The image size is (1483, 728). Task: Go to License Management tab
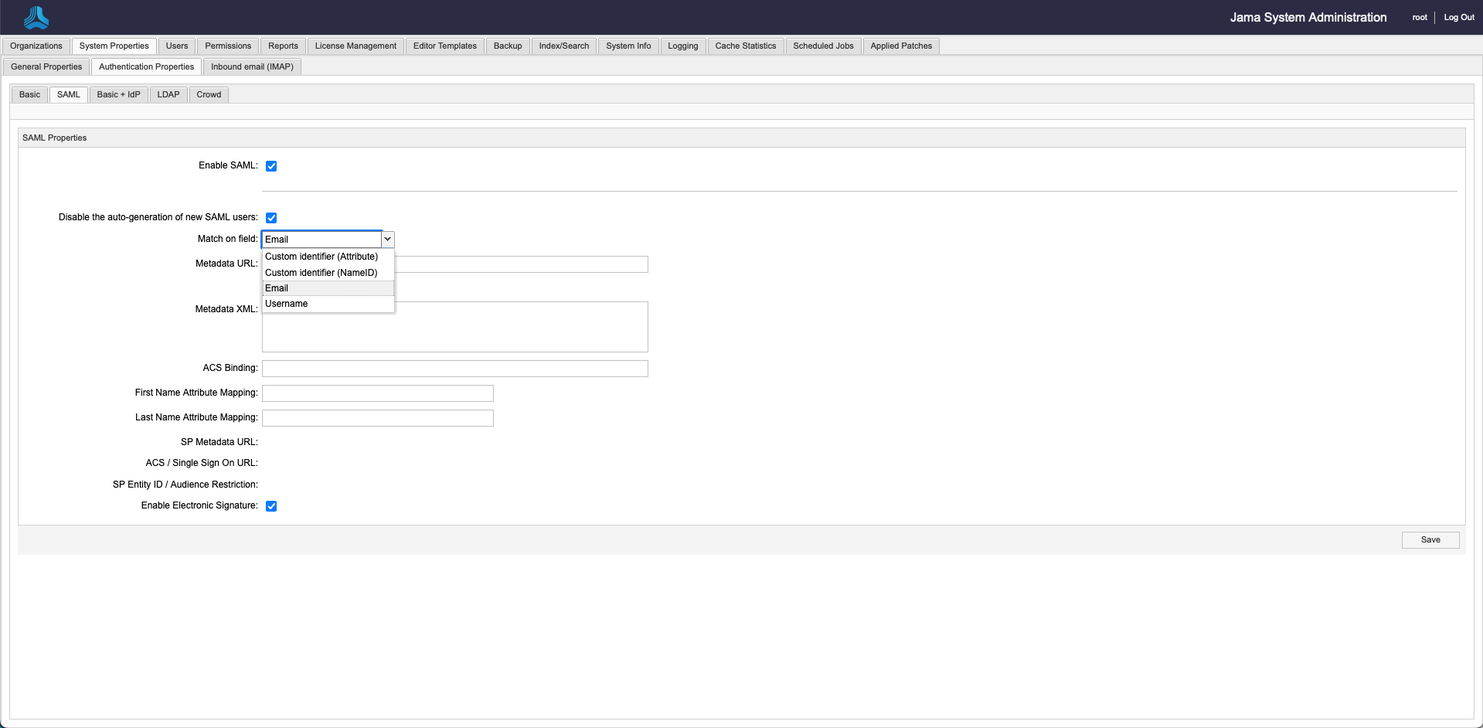[356, 46]
